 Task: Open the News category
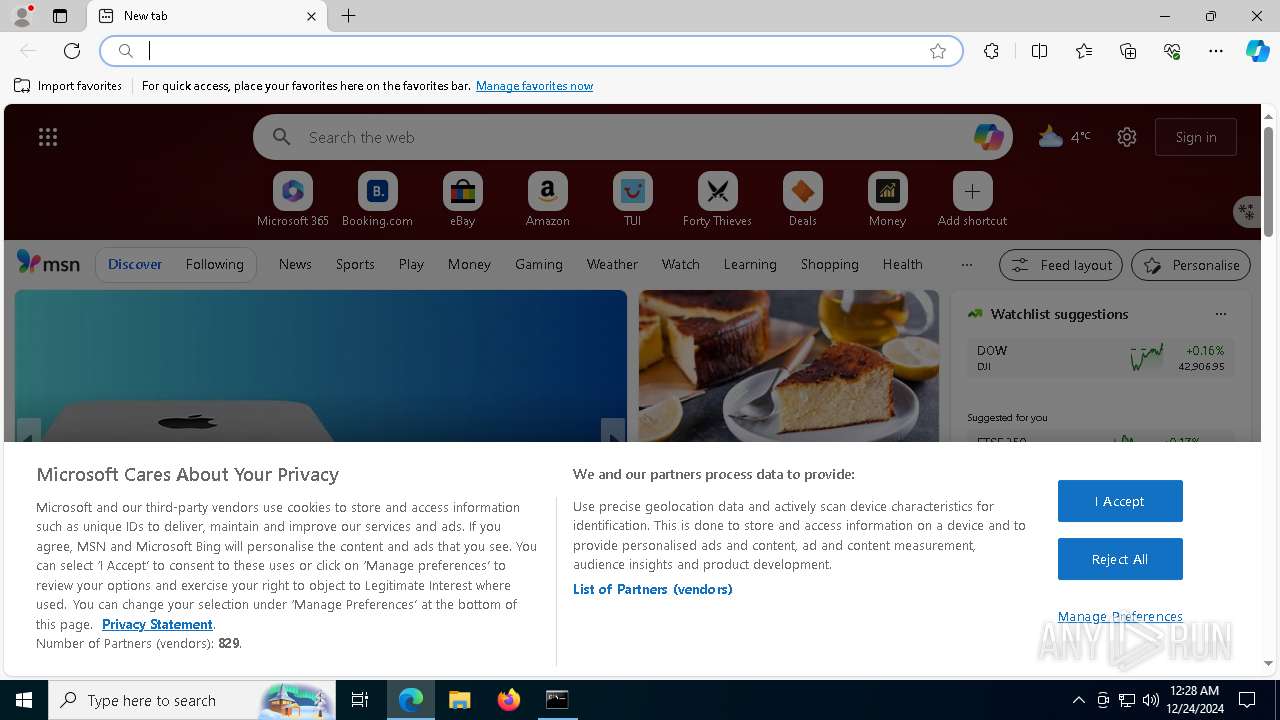point(295,264)
